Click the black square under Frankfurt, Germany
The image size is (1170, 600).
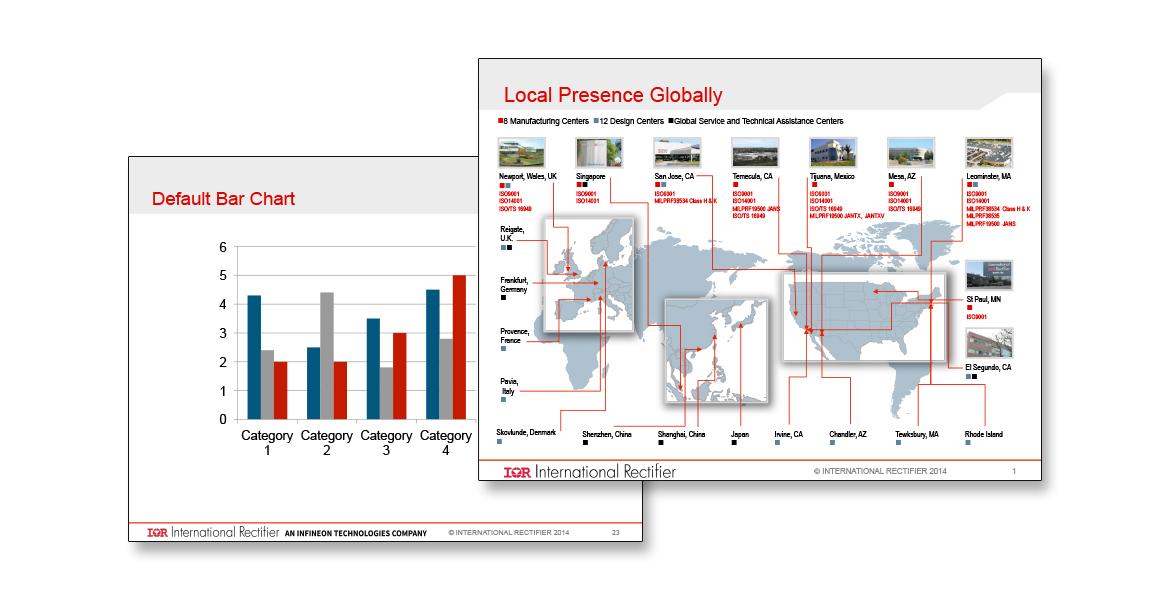click(x=503, y=297)
